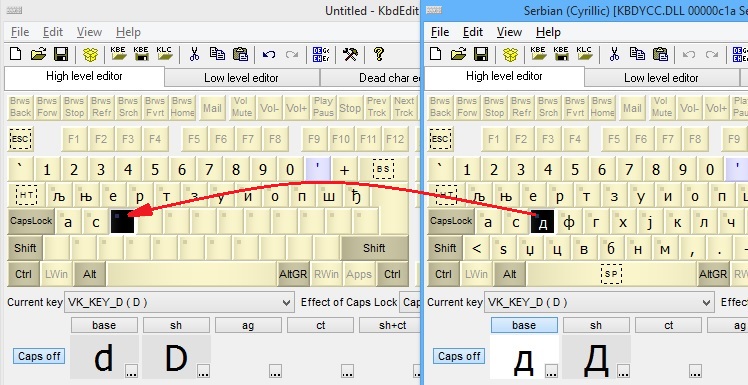748x385 pixels.
Task: Toggle the CapsLock key on the left keyboard
Action: 31,221
